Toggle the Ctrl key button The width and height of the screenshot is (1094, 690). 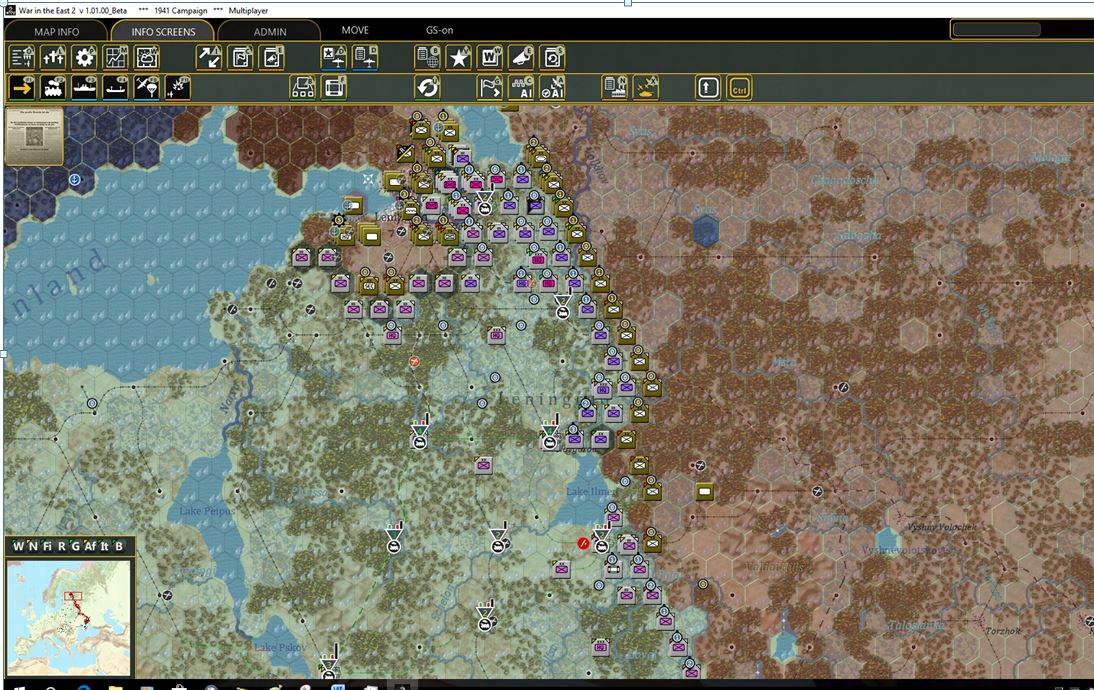coord(739,89)
